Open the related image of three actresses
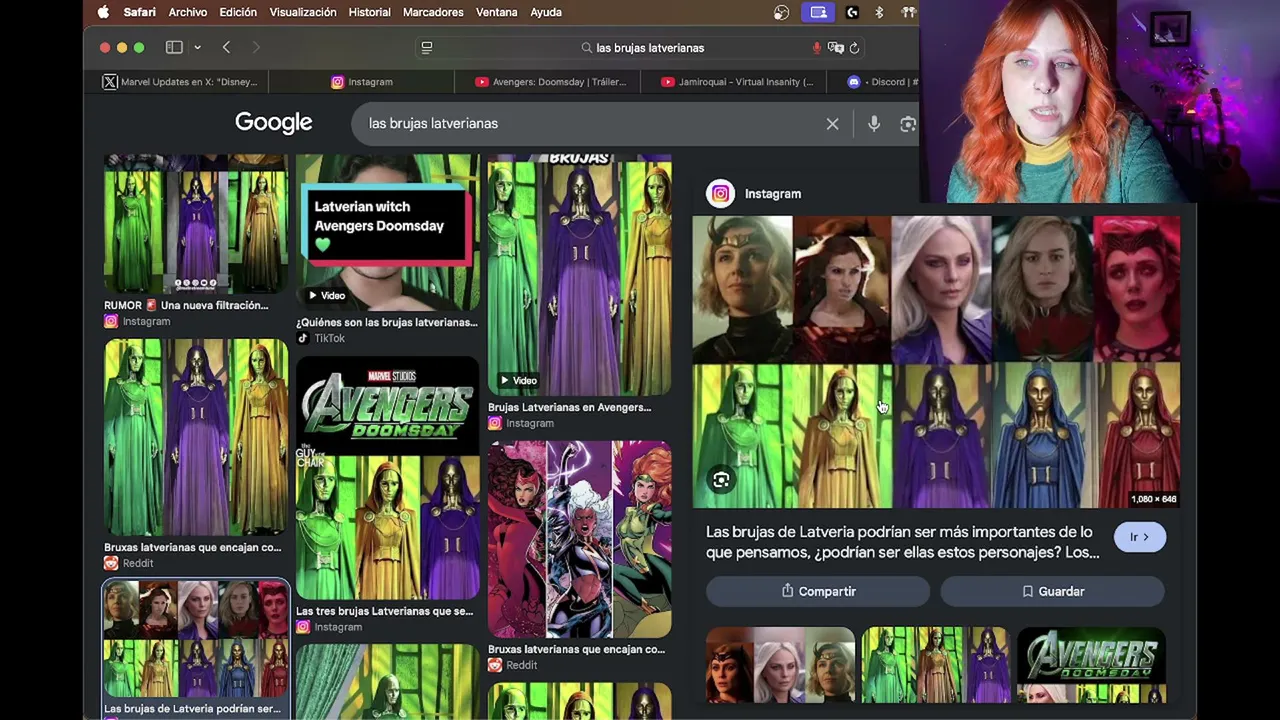This screenshot has height=720, width=1280. [x=780, y=665]
